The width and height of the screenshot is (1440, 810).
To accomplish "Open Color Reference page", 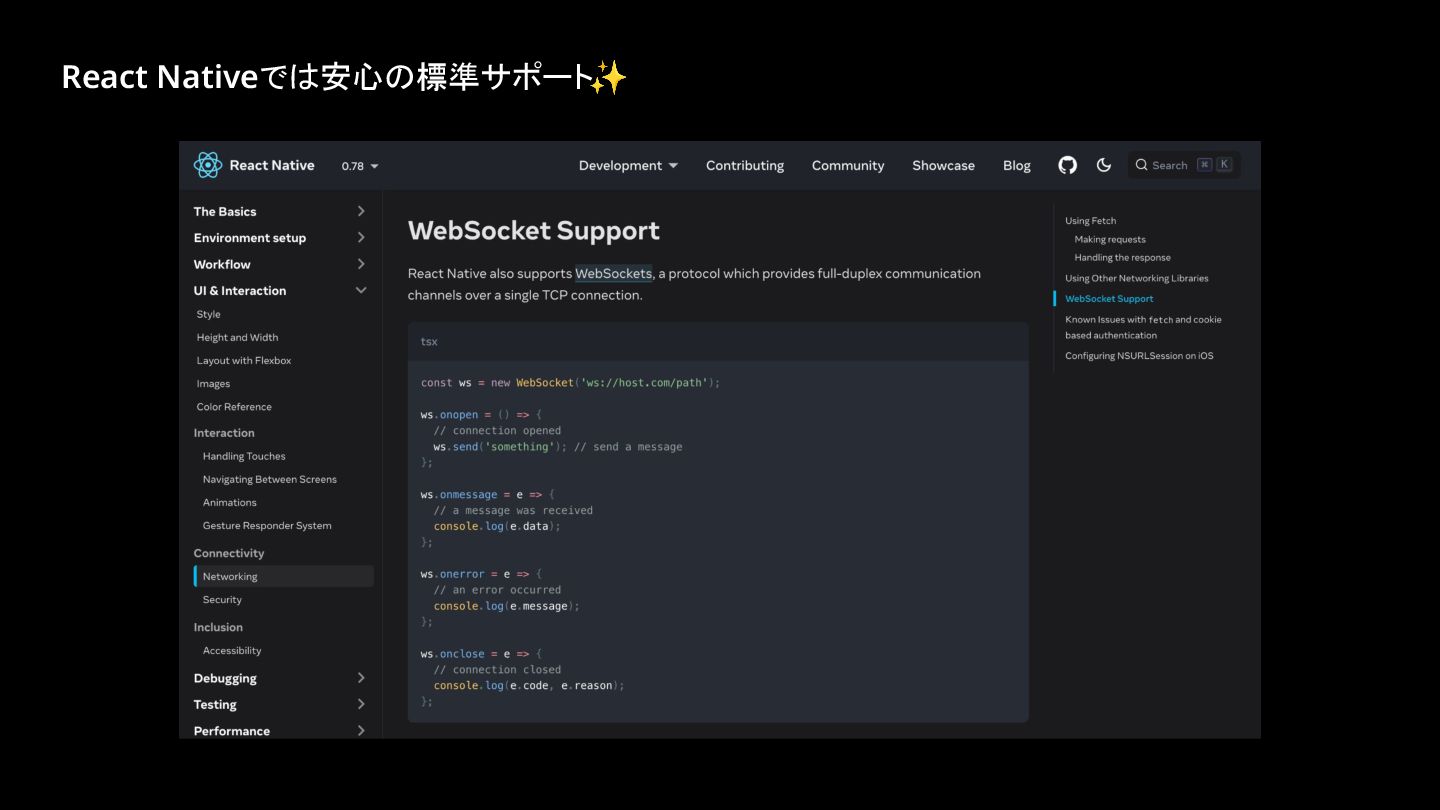I will pos(234,407).
